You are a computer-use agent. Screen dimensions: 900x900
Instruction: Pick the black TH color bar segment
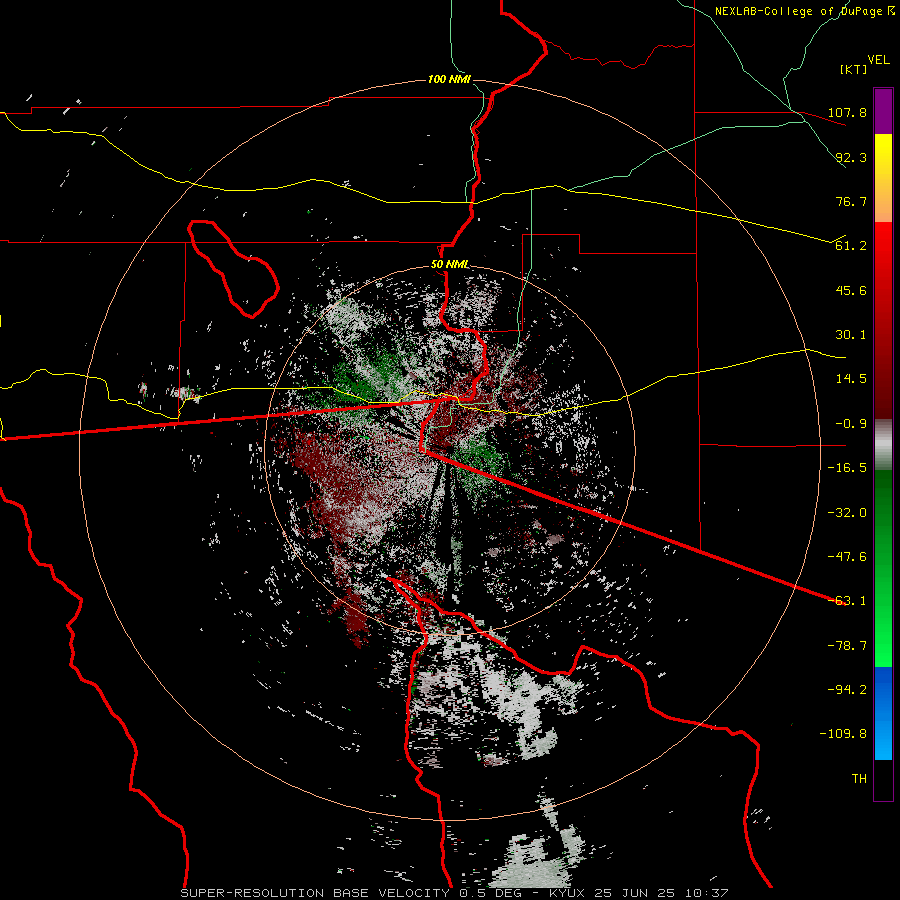[x=883, y=780]
